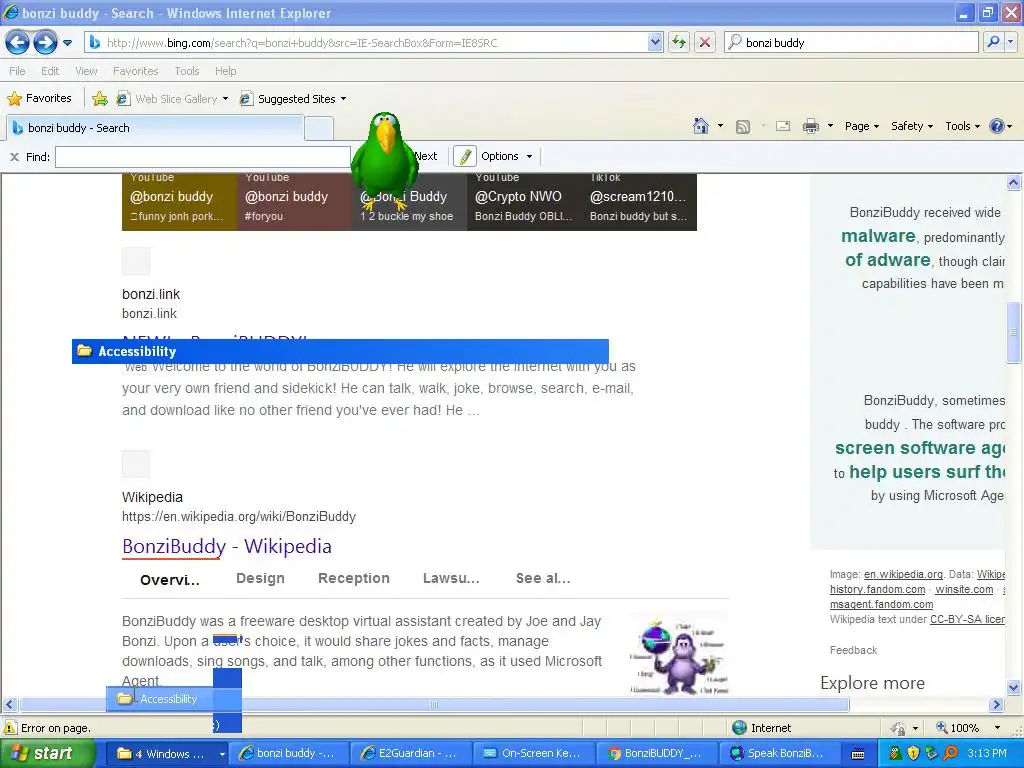The image size is (1024, 768).
Task: Click the horizontal scrollbar right arrow
Action: pos(997,705)
